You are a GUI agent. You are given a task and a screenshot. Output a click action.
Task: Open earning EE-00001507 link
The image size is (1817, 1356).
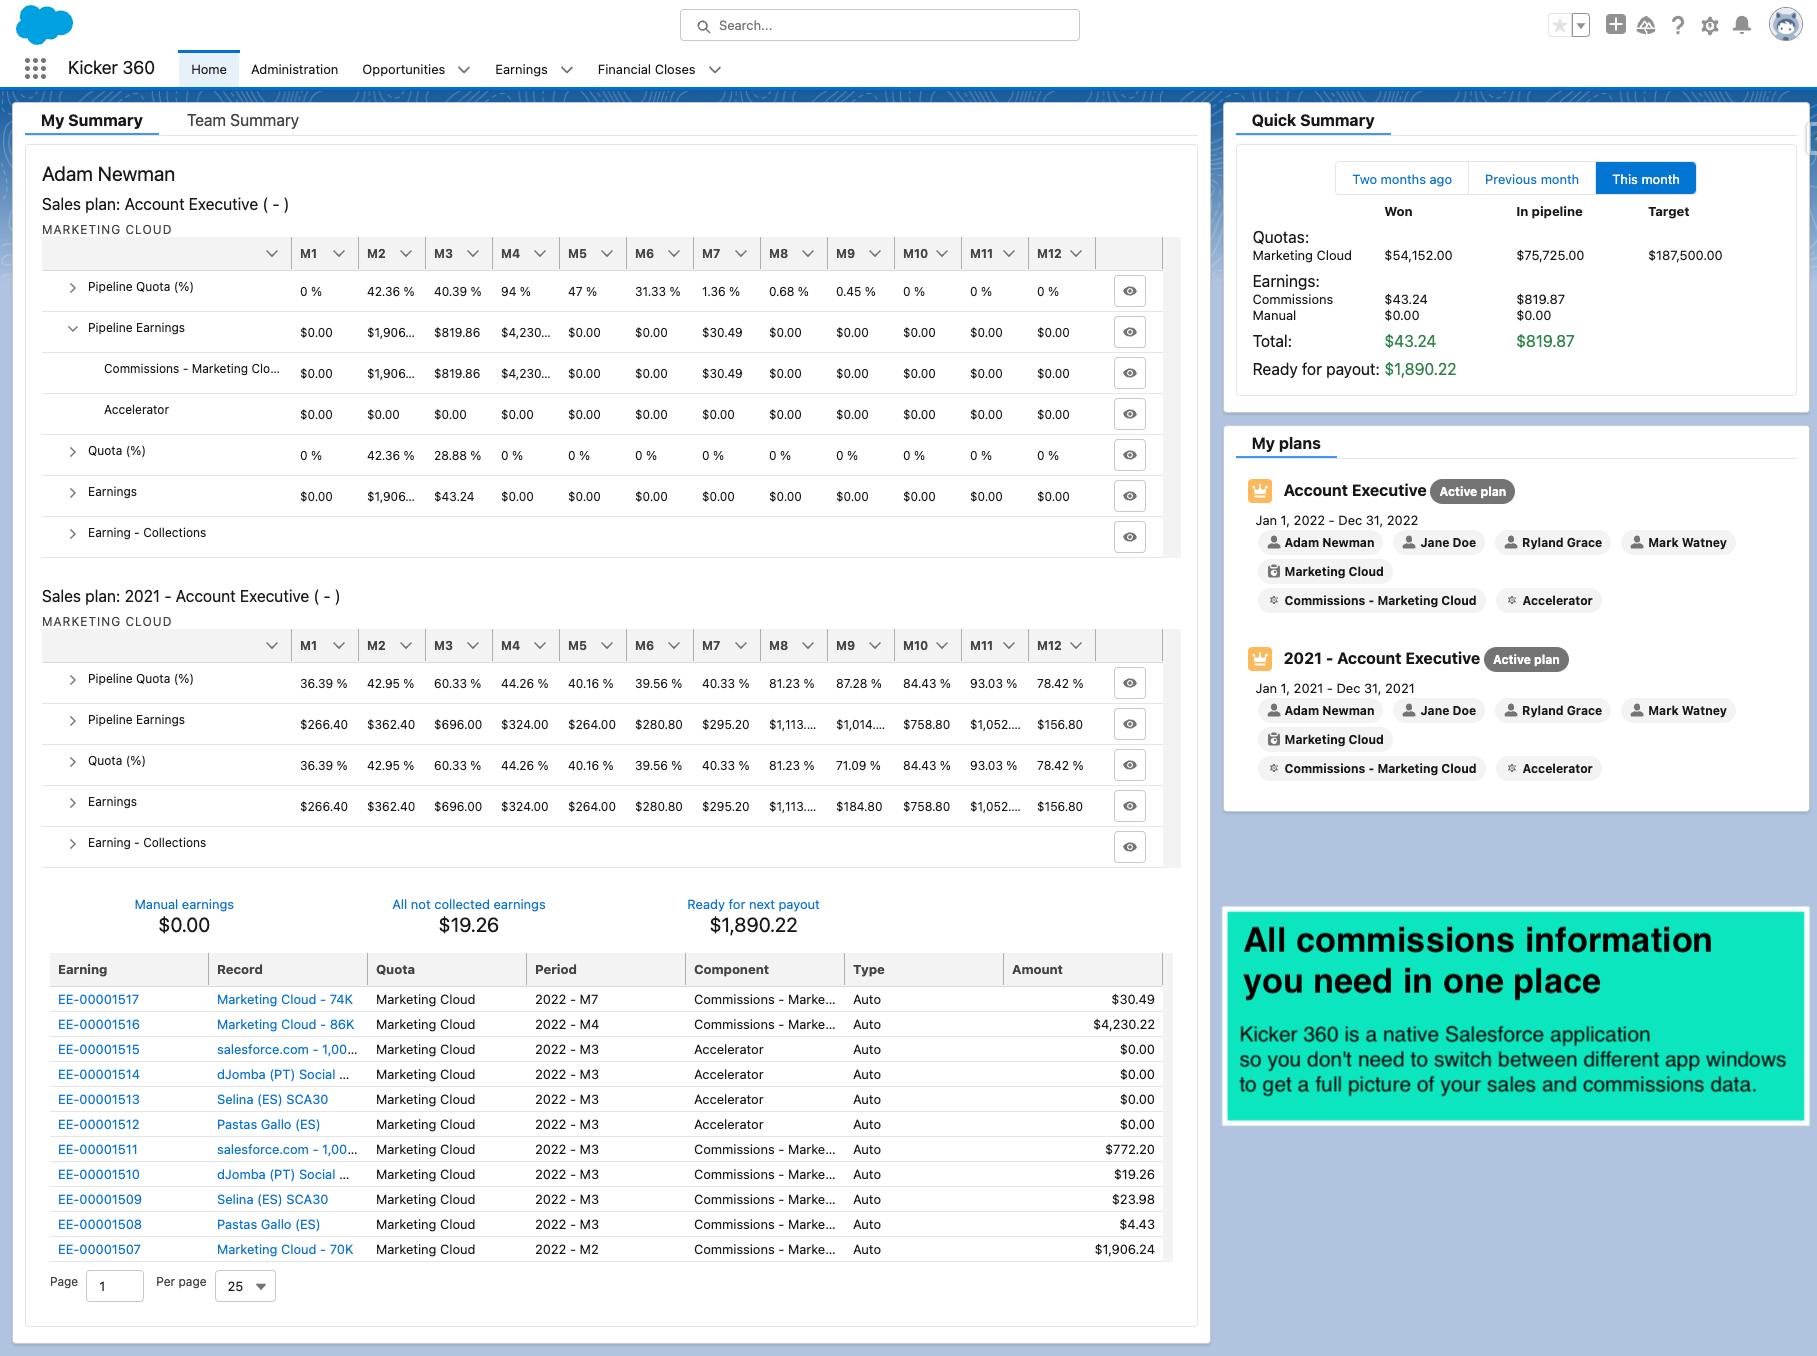click(99, 1250)
